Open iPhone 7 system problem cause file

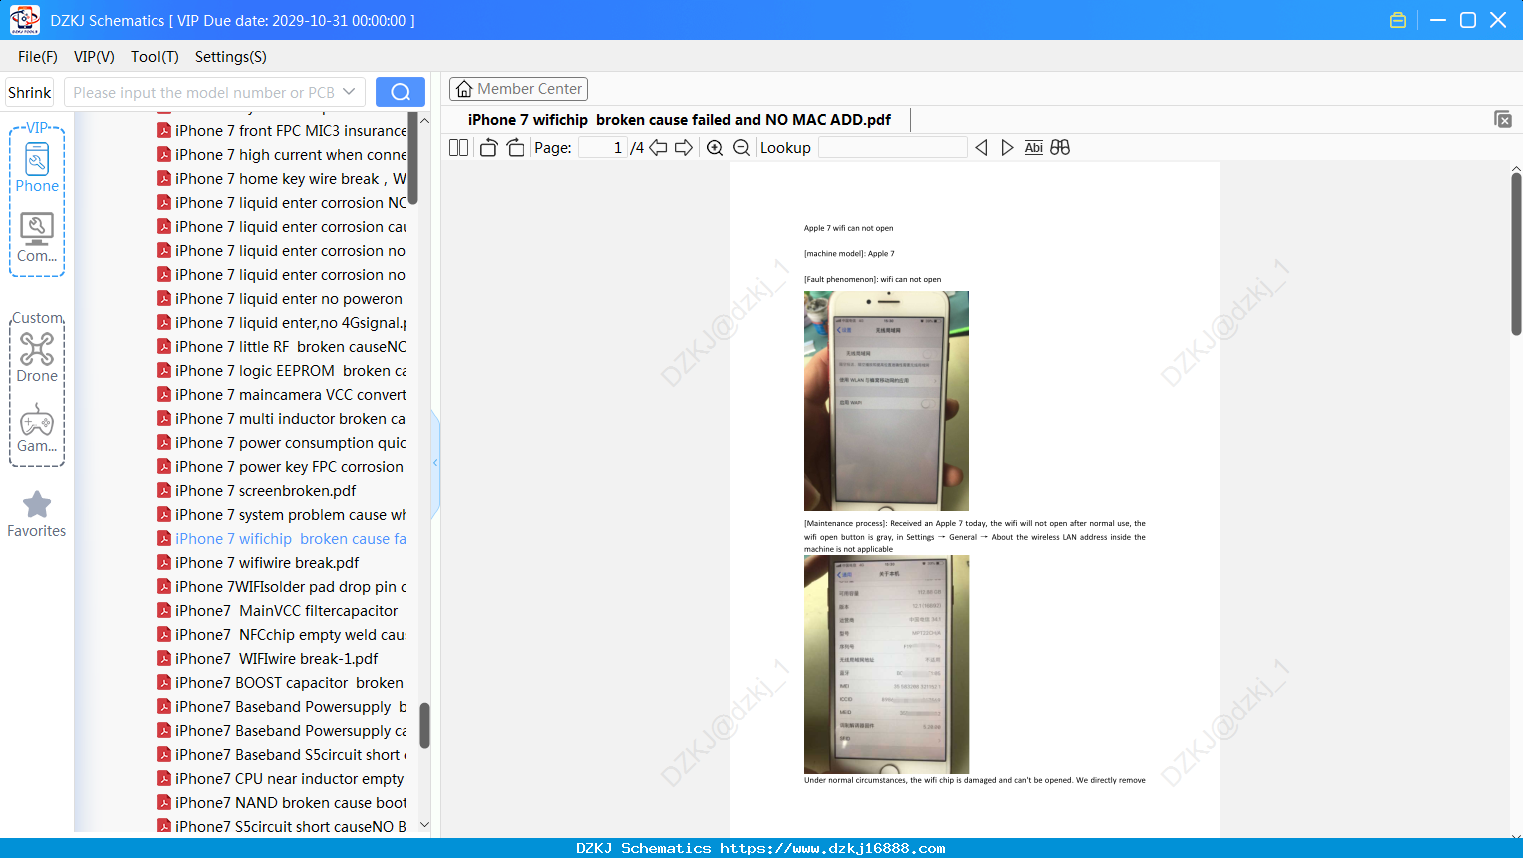[x=282, y=515]
